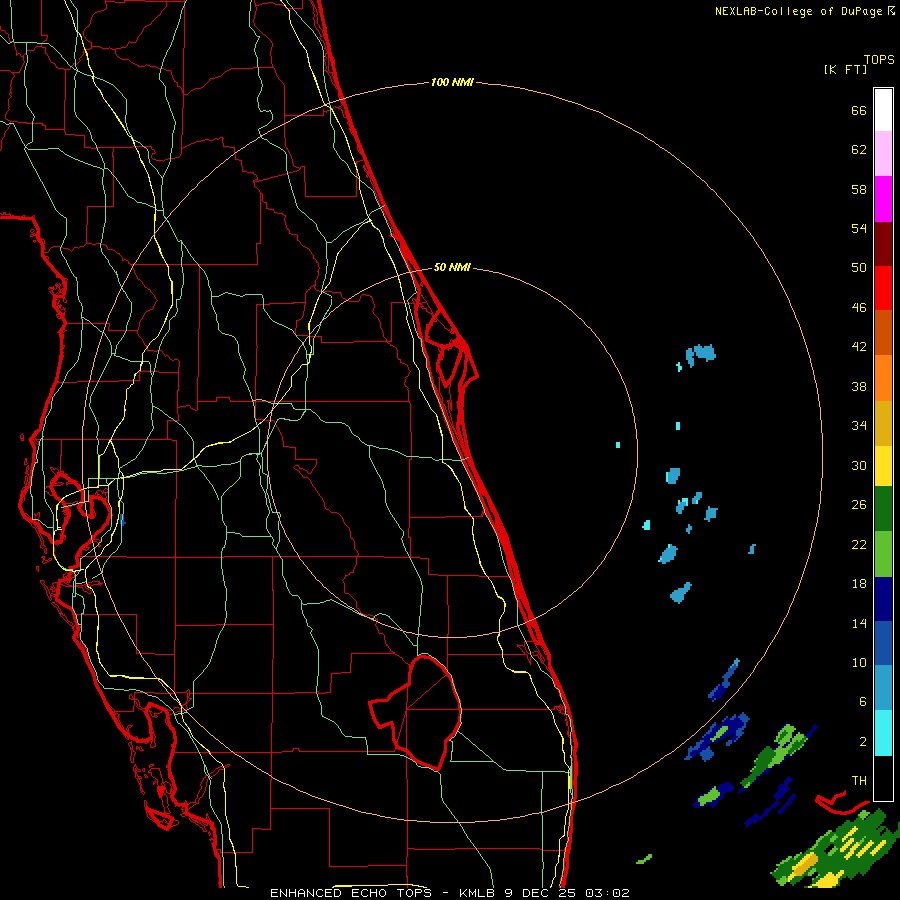Click the [K FT] units label
This screenshot has width=900, height=900.
845,69
